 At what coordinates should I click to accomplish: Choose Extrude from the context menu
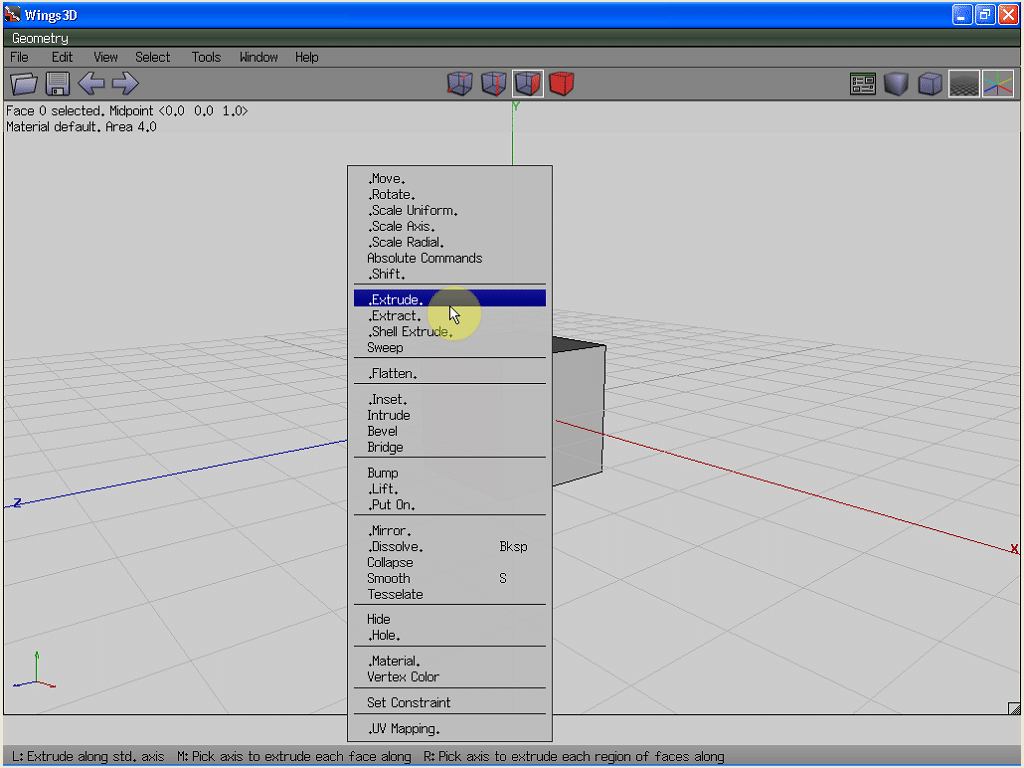(396, 299)
